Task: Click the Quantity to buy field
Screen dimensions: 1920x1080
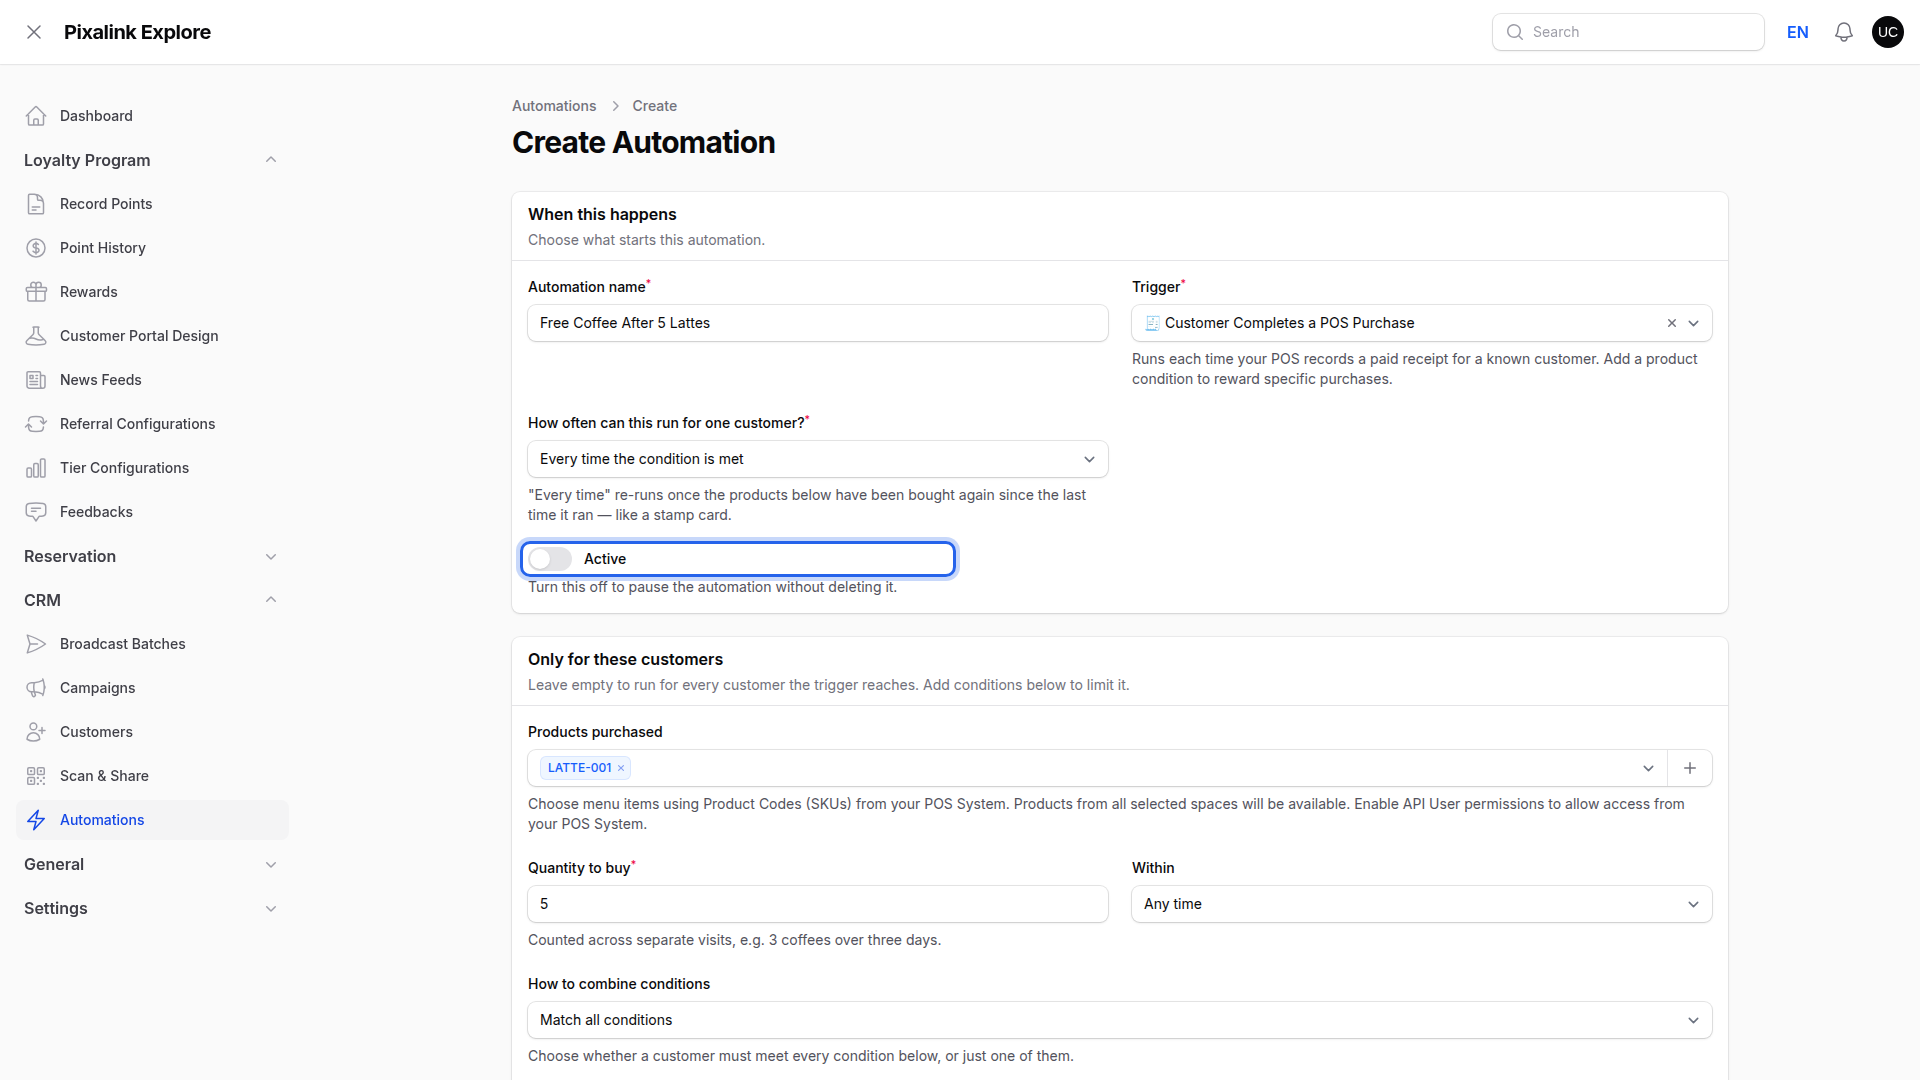Action: point(817,904)
